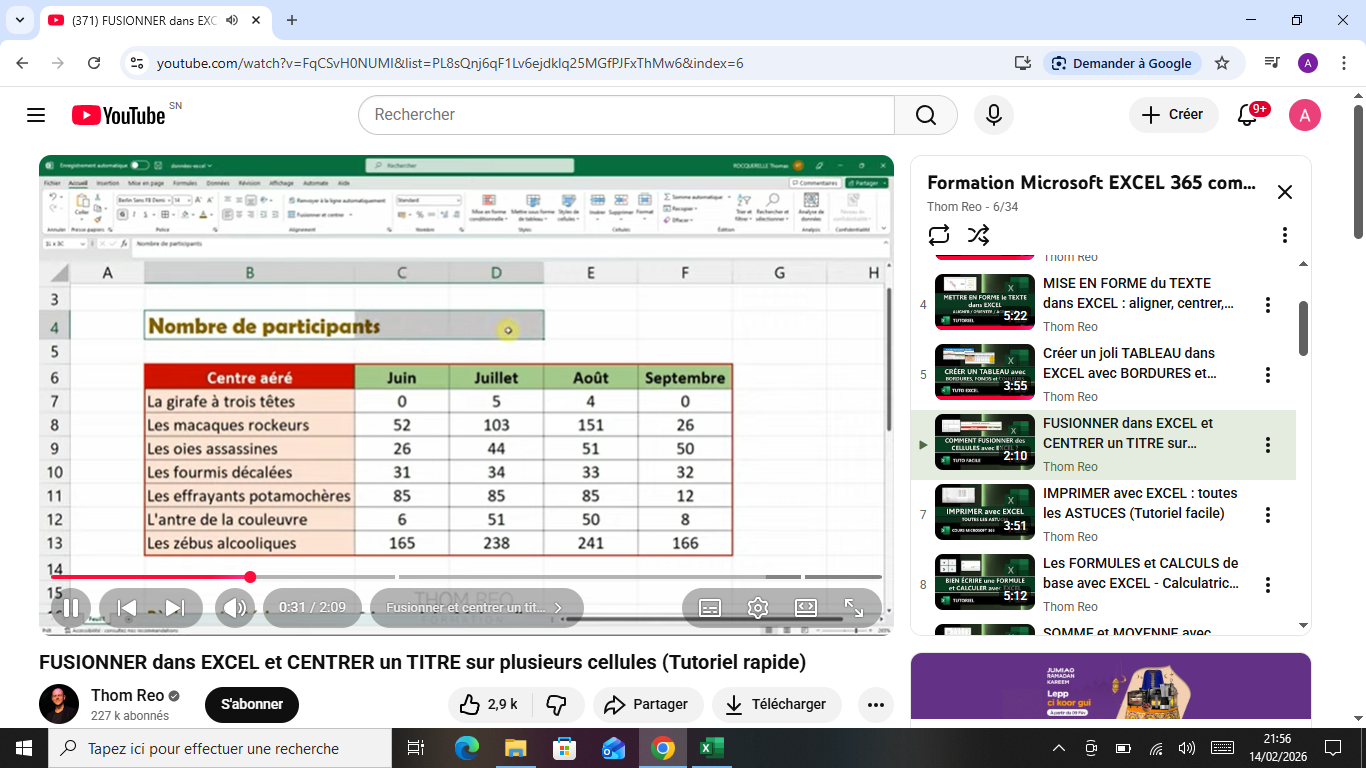1366x768 pixels.
Task: Open more options for IMPRIMER avec EXCEL video
Action: [x=1267, y=515]
